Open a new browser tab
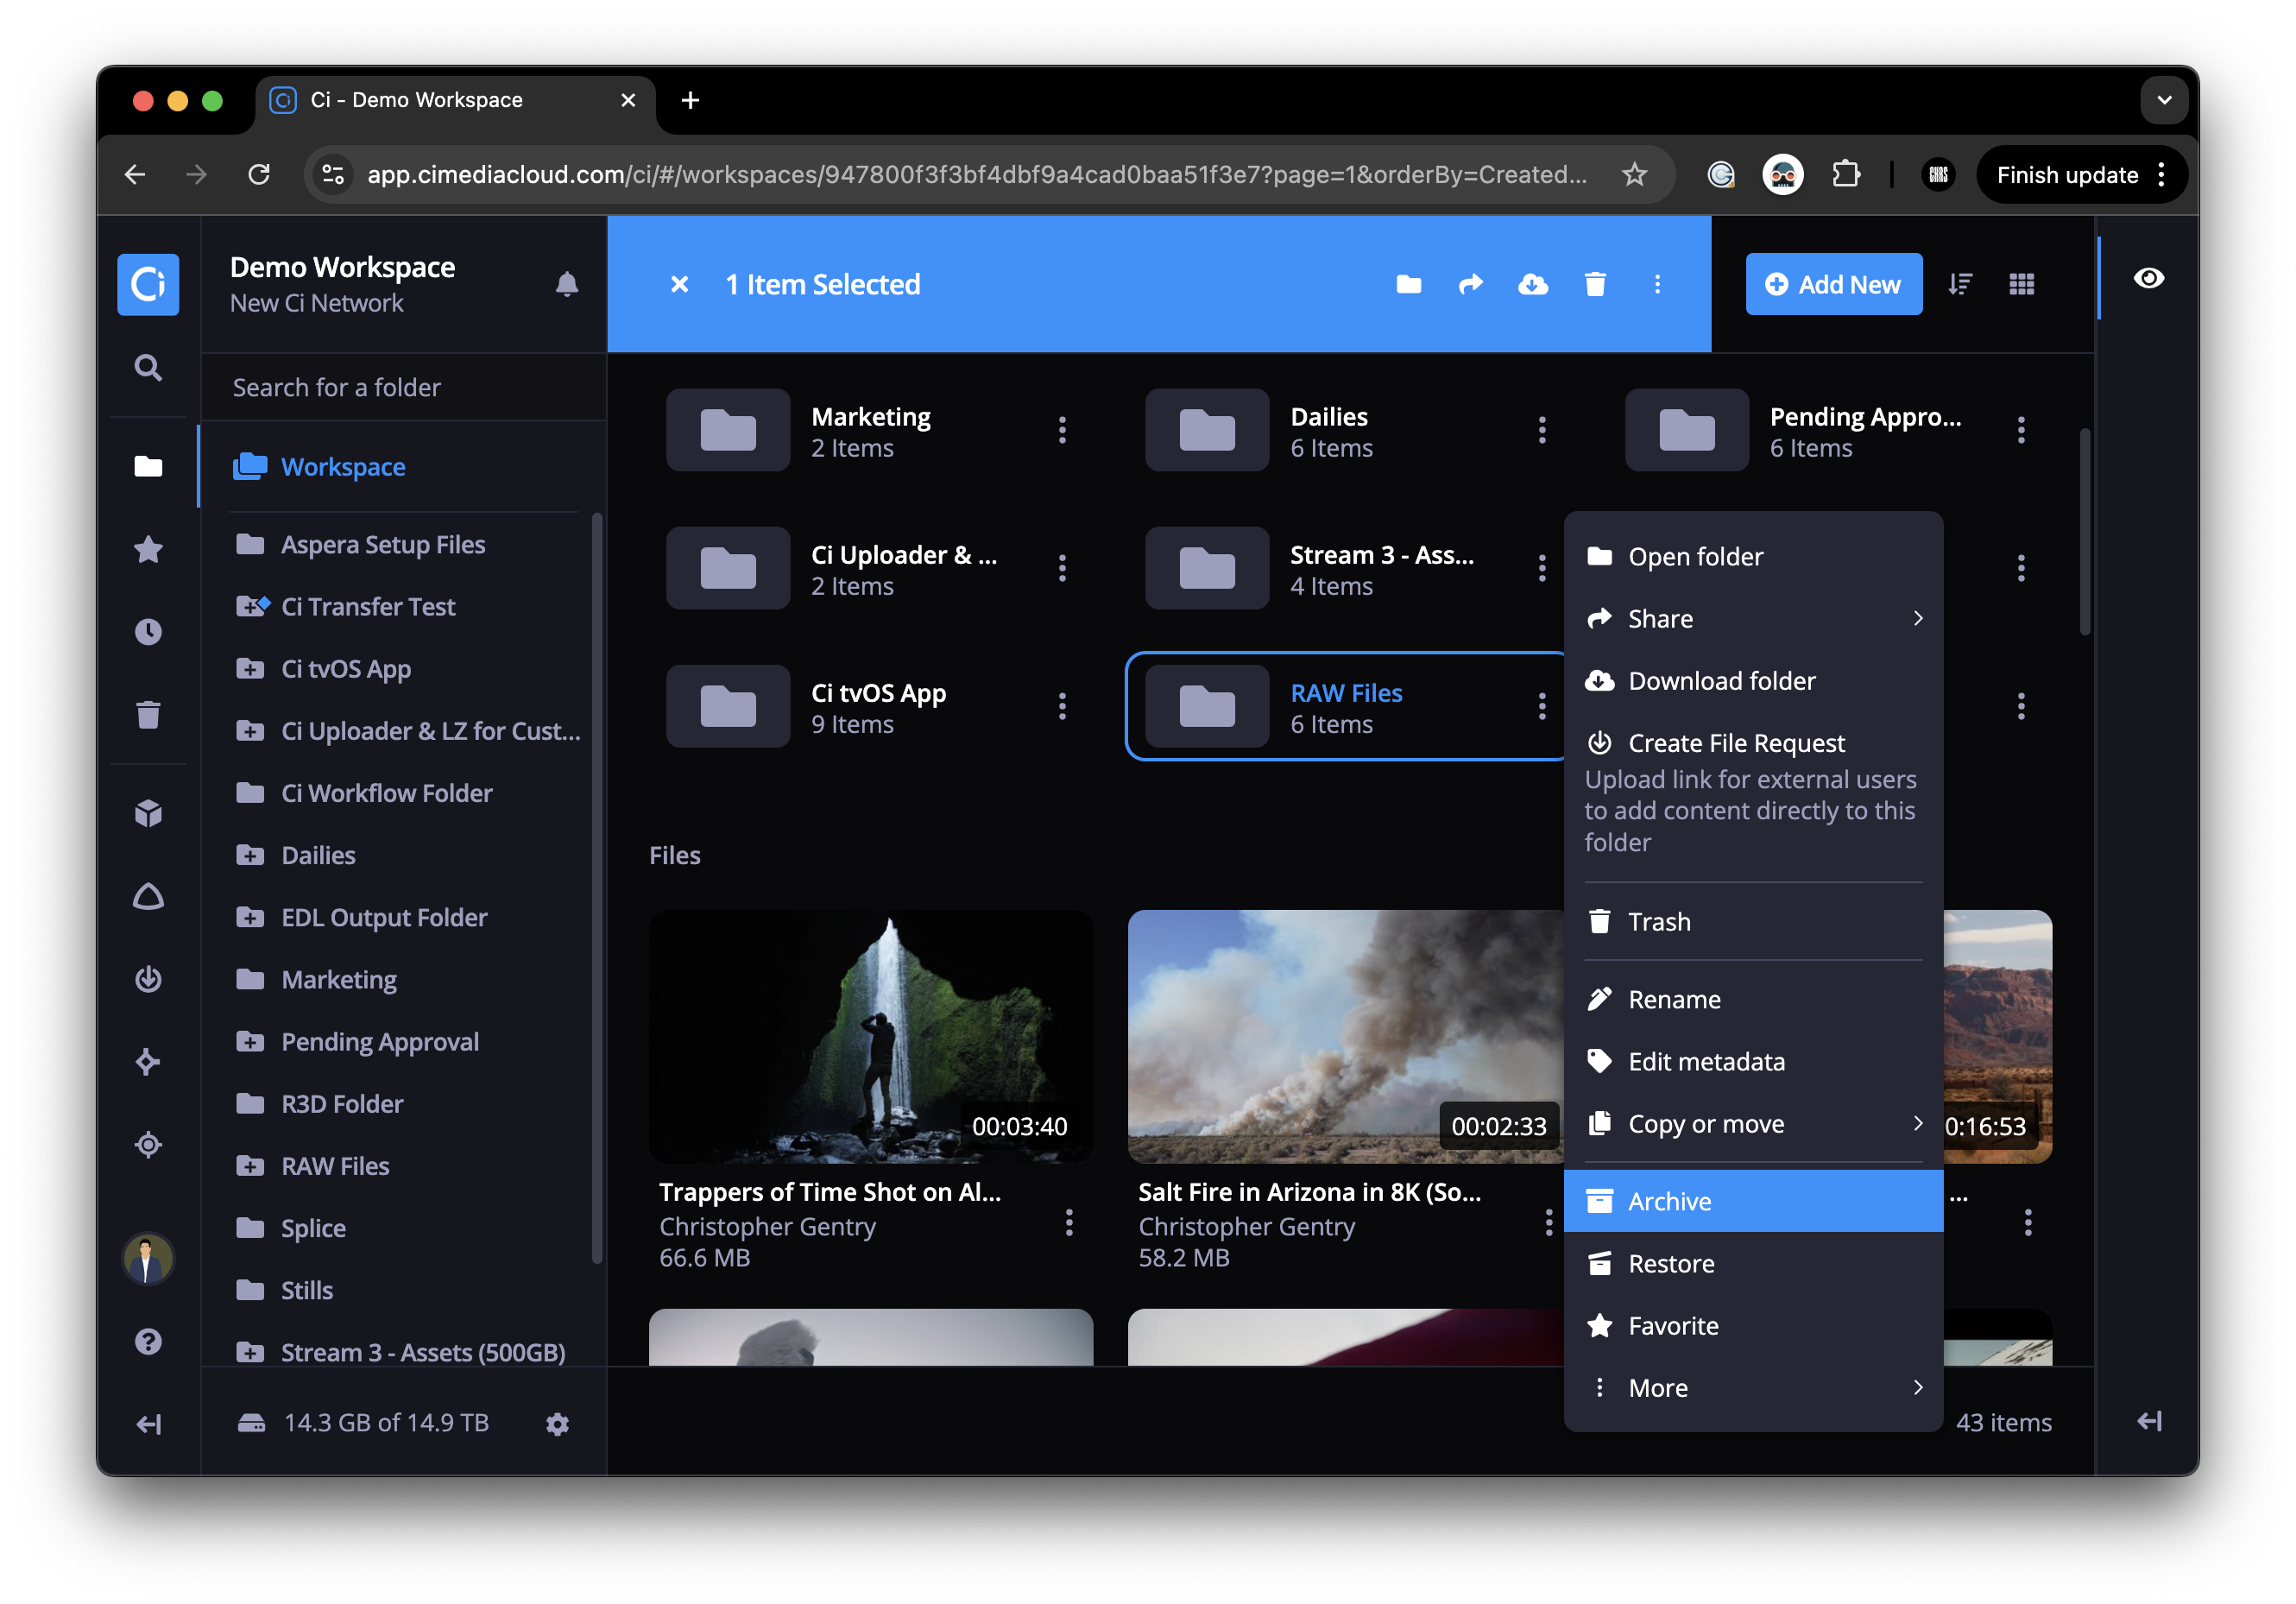The image size is (2296, 1604). point(690,100)
